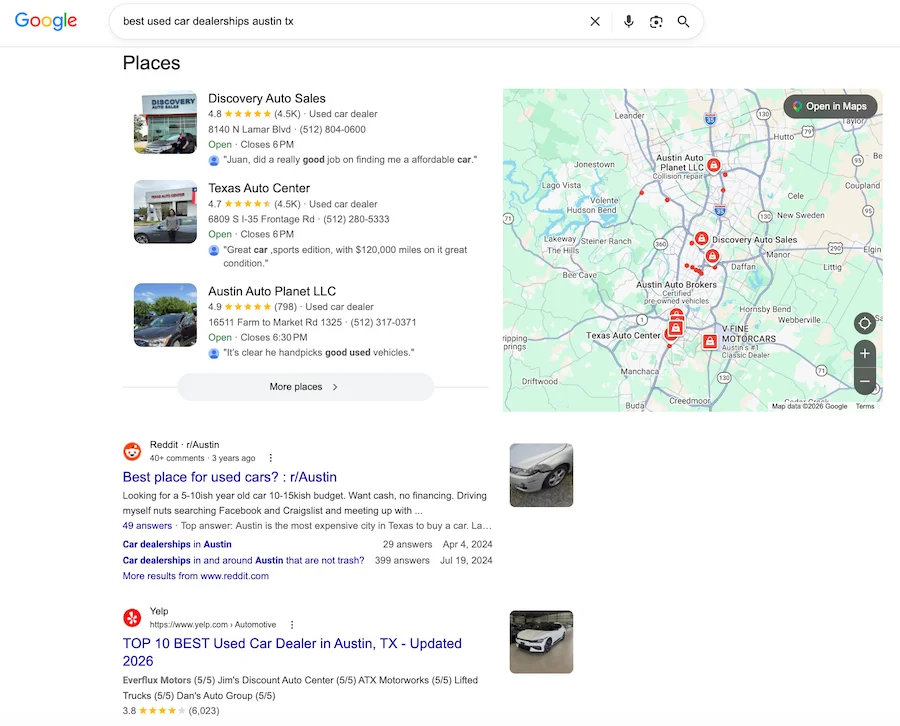
Task: Click the Reddit favicon icon
Action: tap(133, 451)
